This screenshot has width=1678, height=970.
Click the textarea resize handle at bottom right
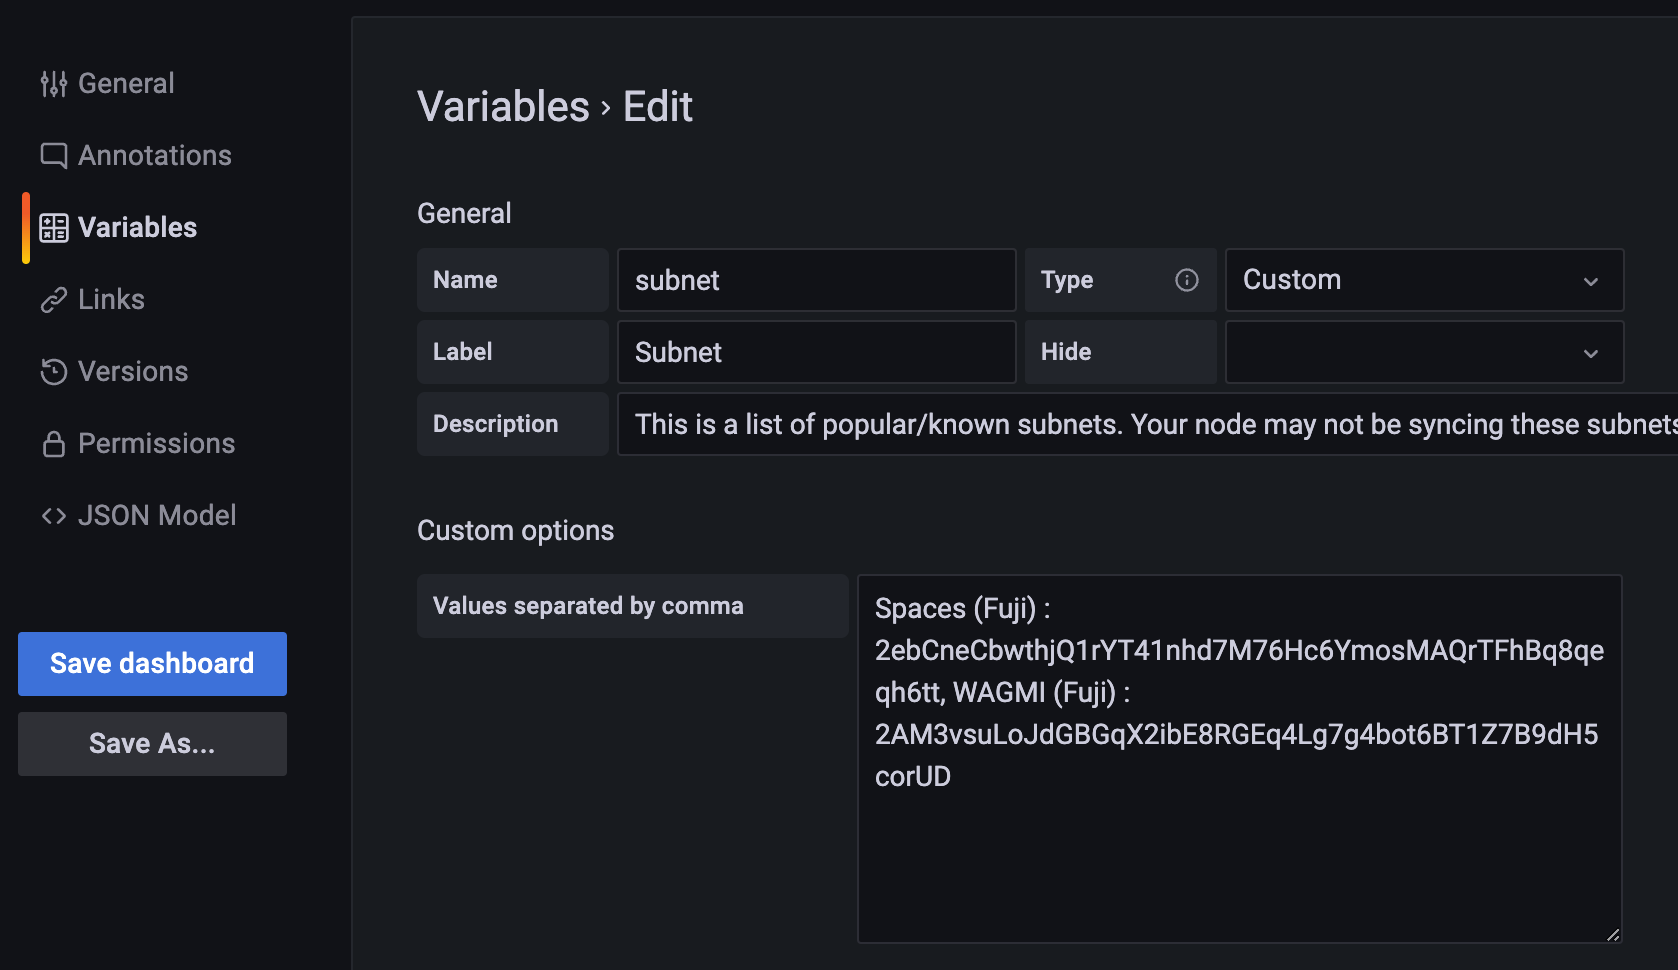(x=1613, y=933)
